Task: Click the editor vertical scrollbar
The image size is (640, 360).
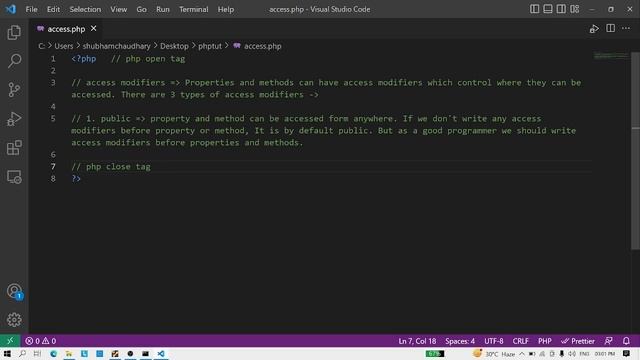Action: [x=636, y=151]
